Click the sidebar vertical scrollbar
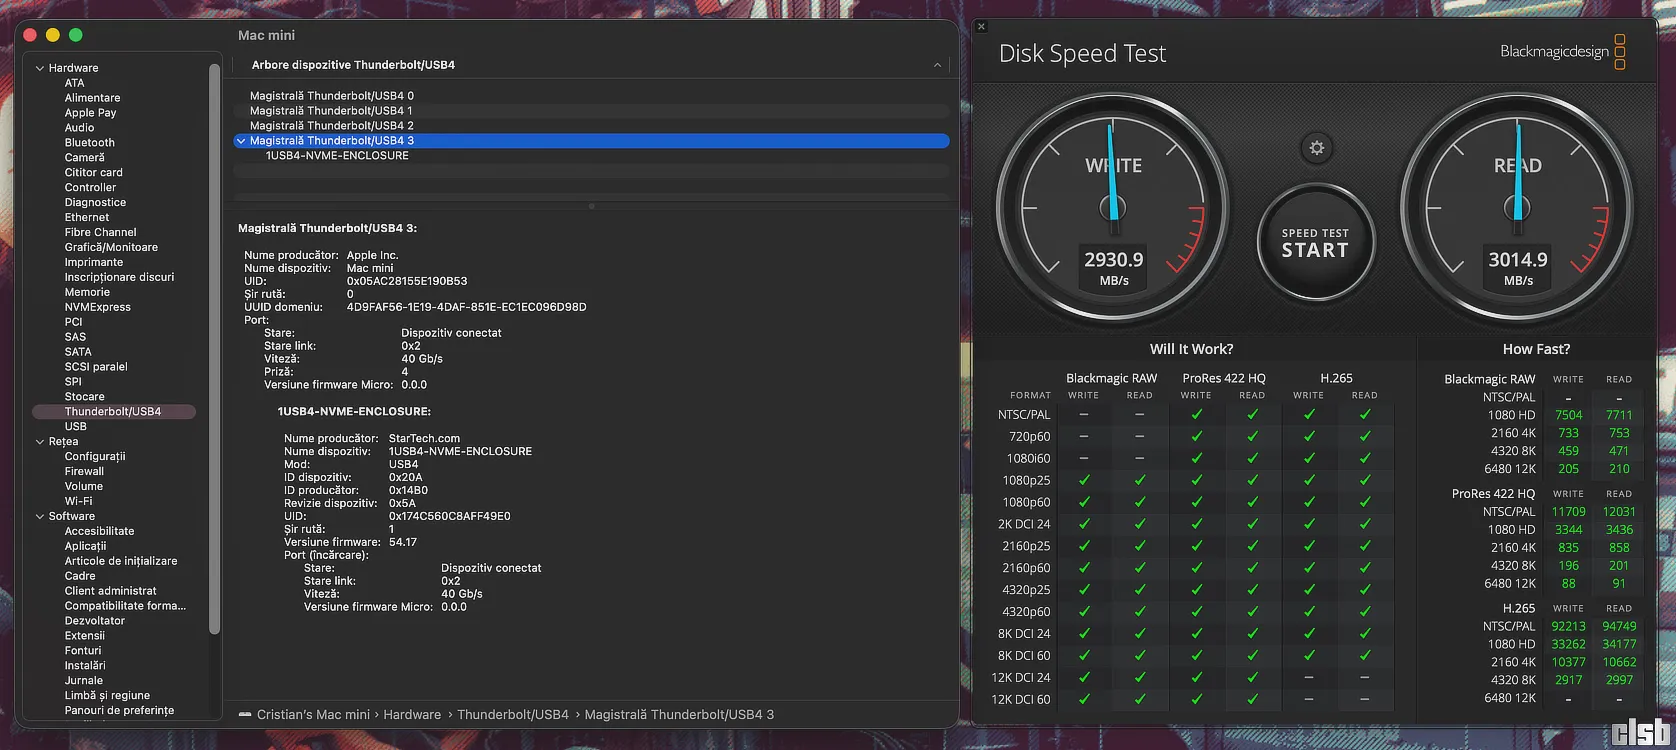The width and height of the screenshot is (1676, 750). point(214,350)
